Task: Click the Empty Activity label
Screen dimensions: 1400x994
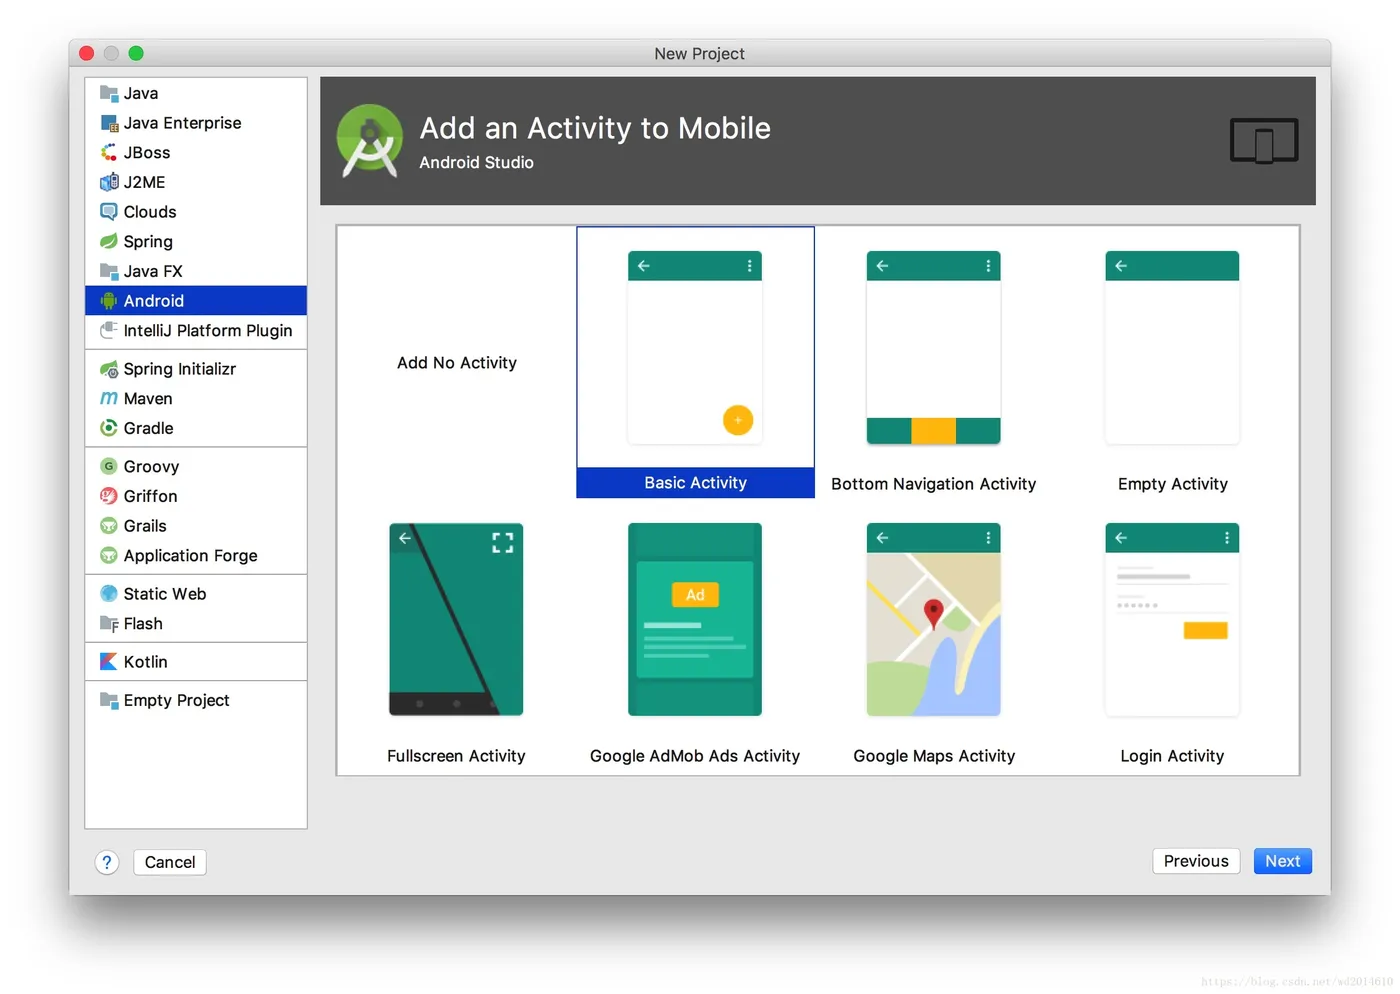Action: (1172, 484)
